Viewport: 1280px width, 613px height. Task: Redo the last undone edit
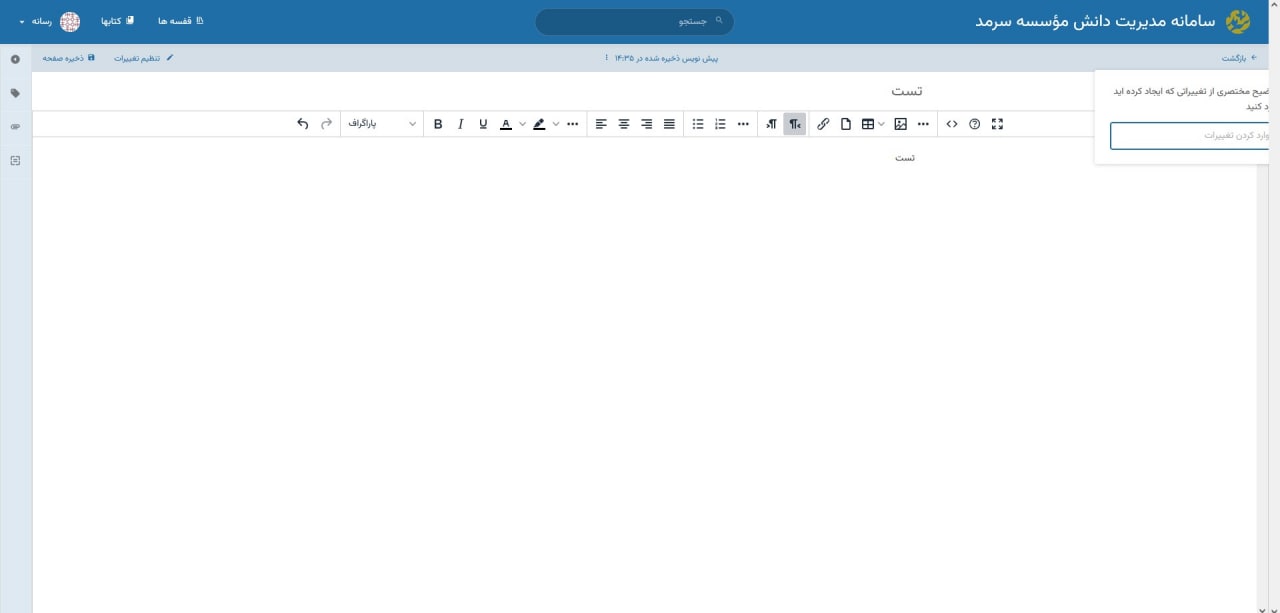pos(326,124)
